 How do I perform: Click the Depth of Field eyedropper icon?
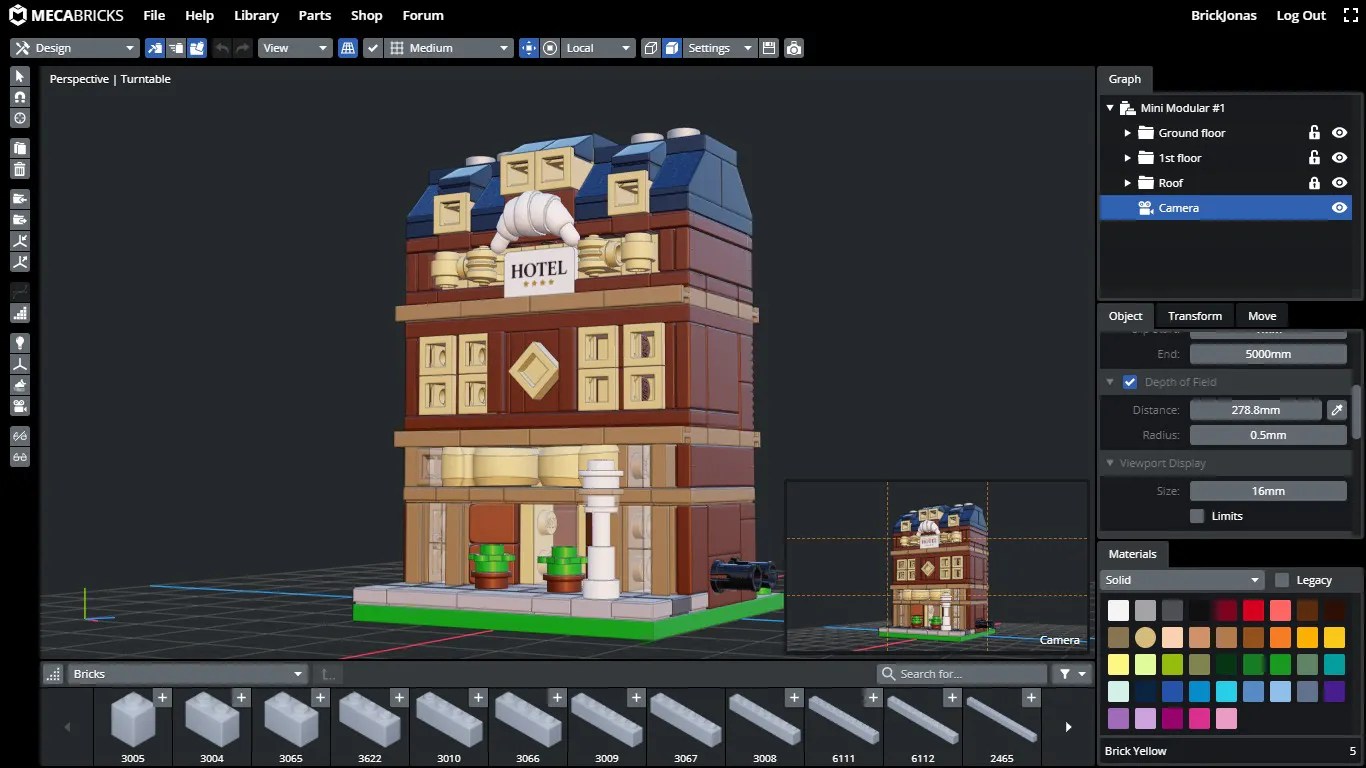pos(1336,410)
